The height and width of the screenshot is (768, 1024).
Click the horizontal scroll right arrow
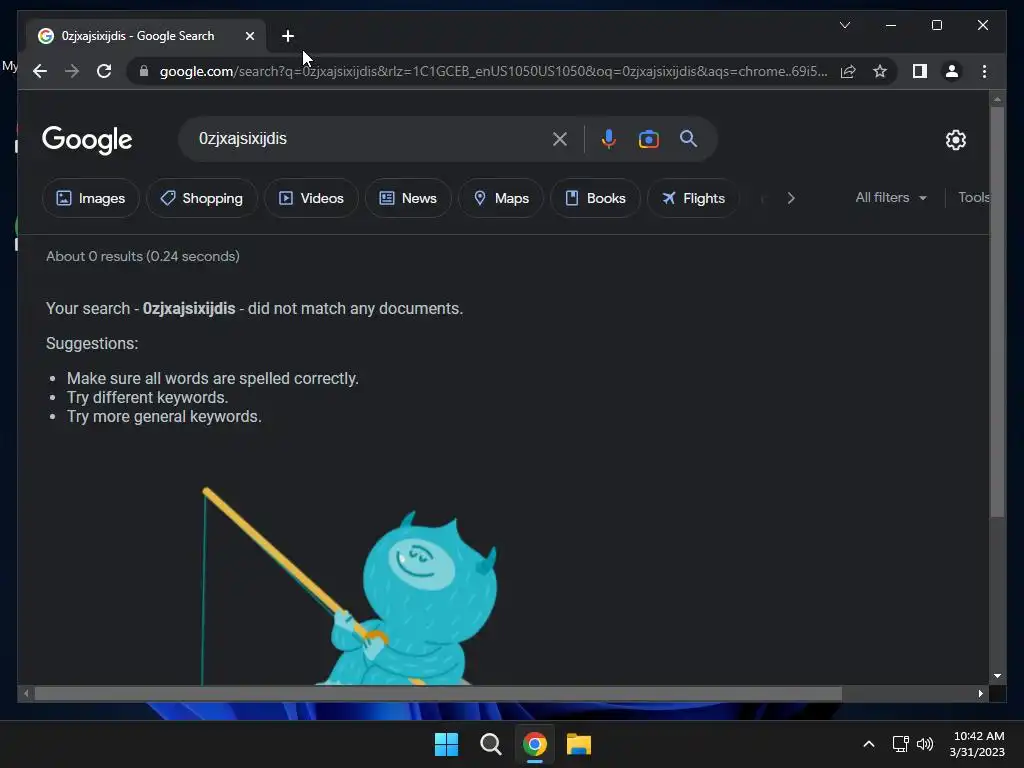point(980,694)
